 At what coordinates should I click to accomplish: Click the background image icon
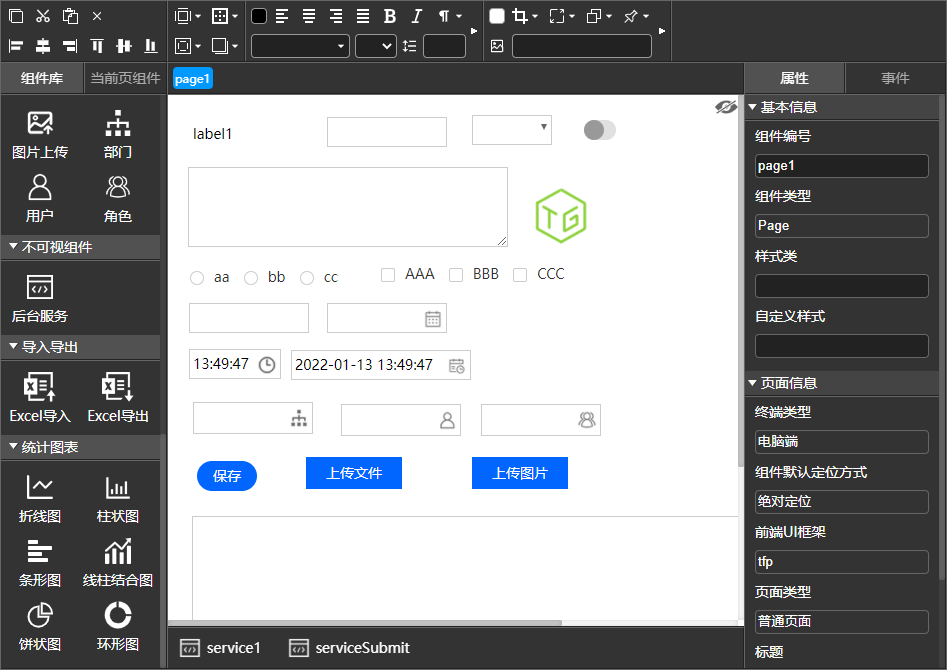click(x=497, y=46)
